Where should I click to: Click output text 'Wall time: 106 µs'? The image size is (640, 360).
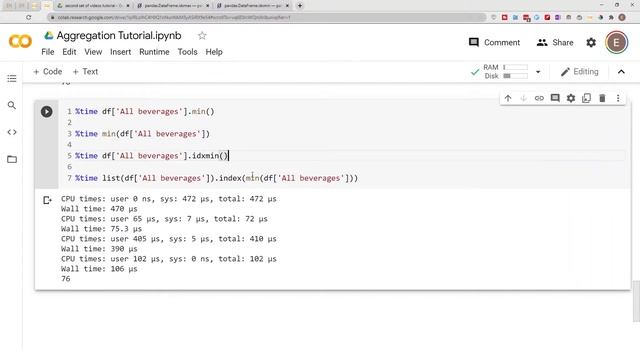pos(99,269)
